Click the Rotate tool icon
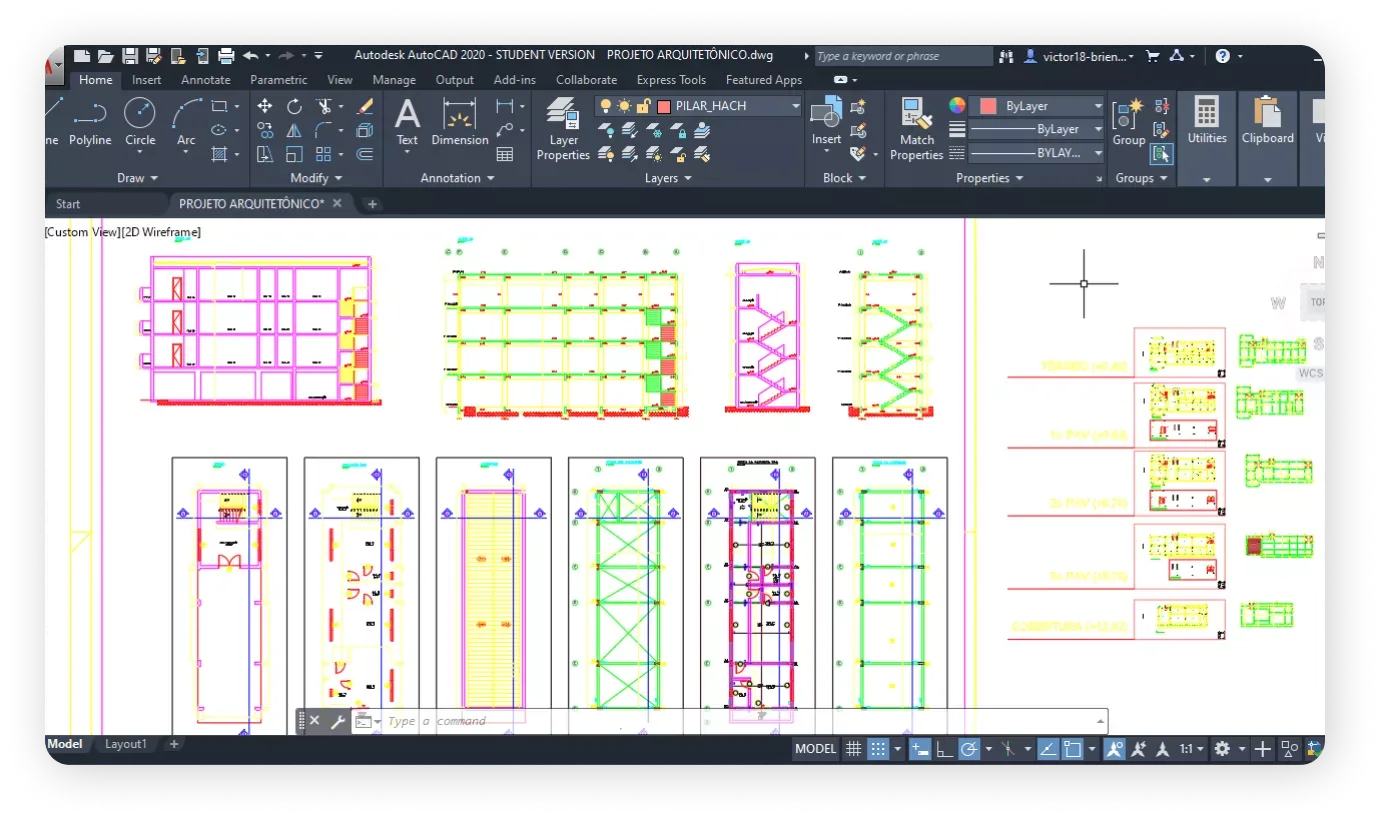This screenshot has height=820, width=1380. tap(294, 106)
